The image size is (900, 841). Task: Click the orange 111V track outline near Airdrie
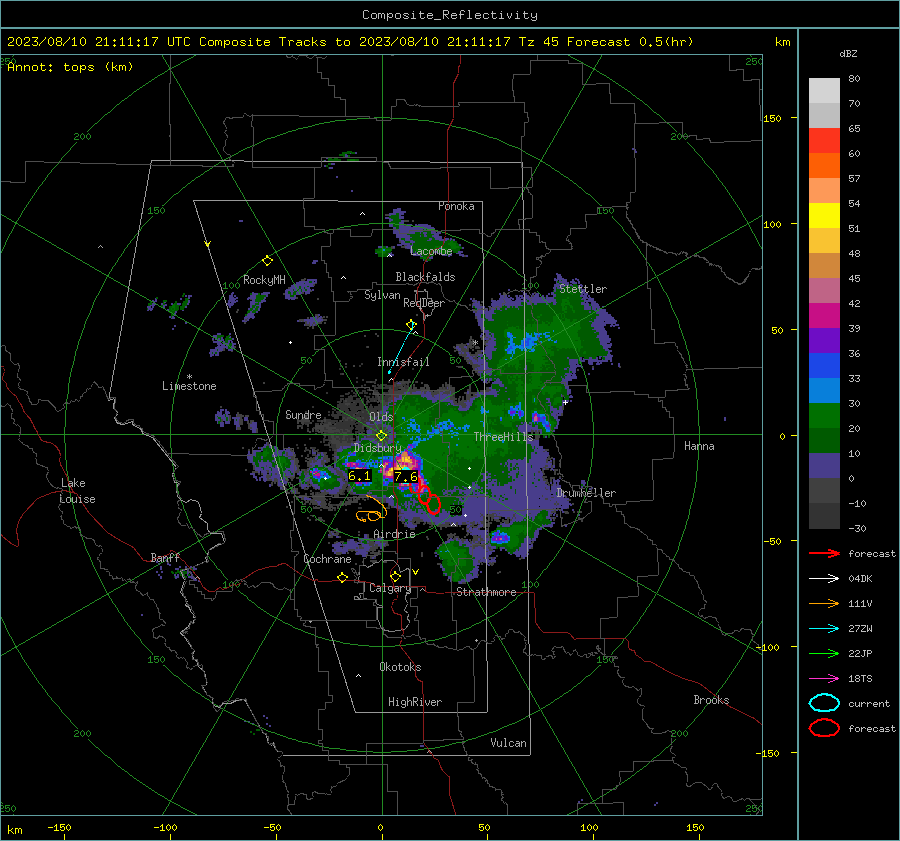click(371, 510)
